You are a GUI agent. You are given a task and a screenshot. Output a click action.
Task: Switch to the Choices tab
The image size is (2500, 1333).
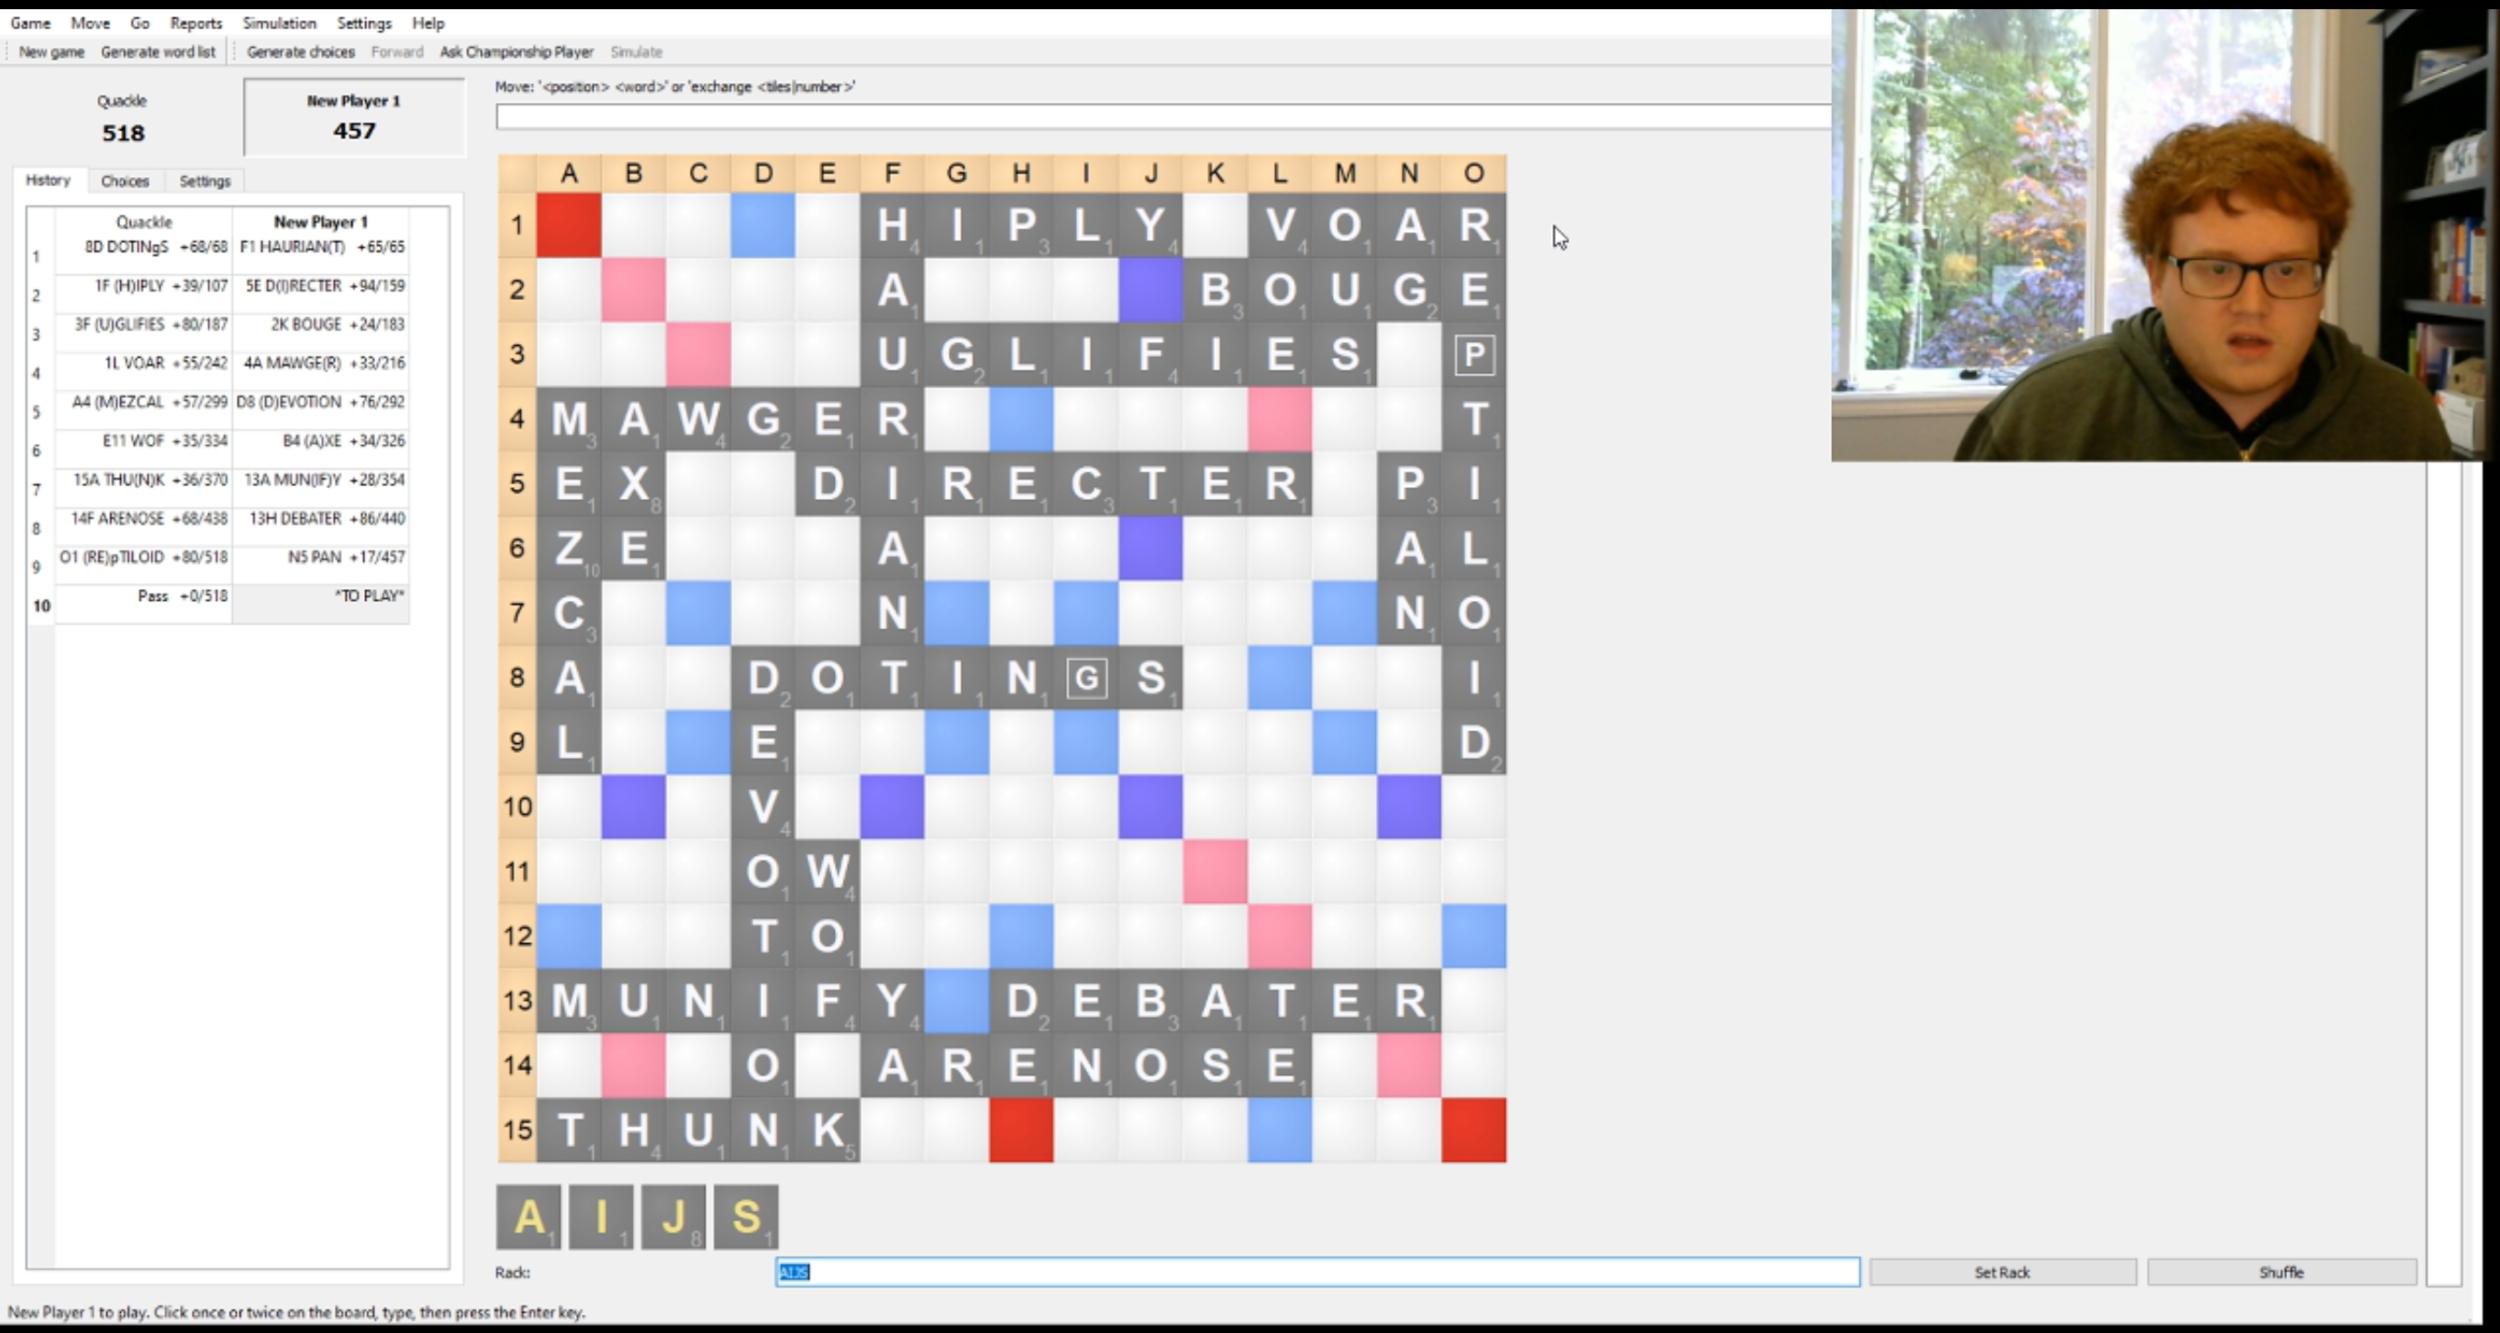125,181
